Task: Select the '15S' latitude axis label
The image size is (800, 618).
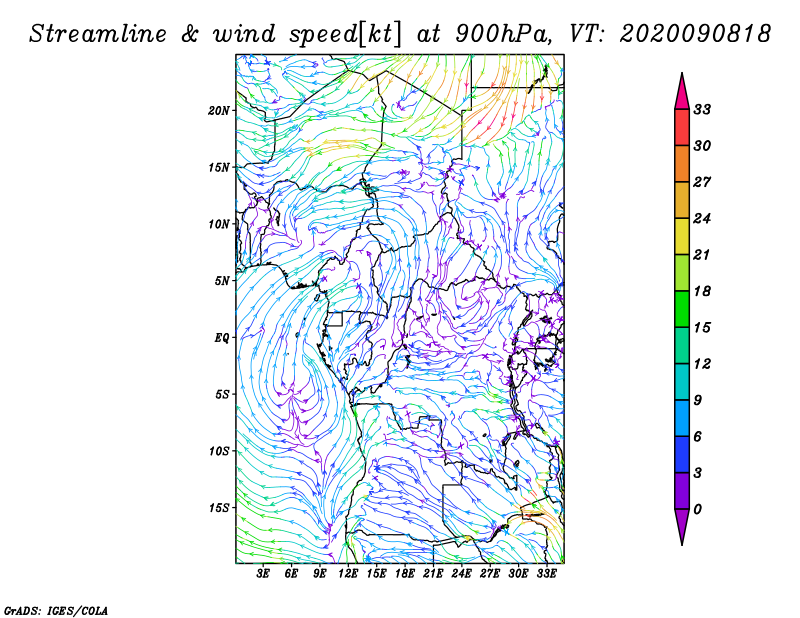Action: (219, 508)
